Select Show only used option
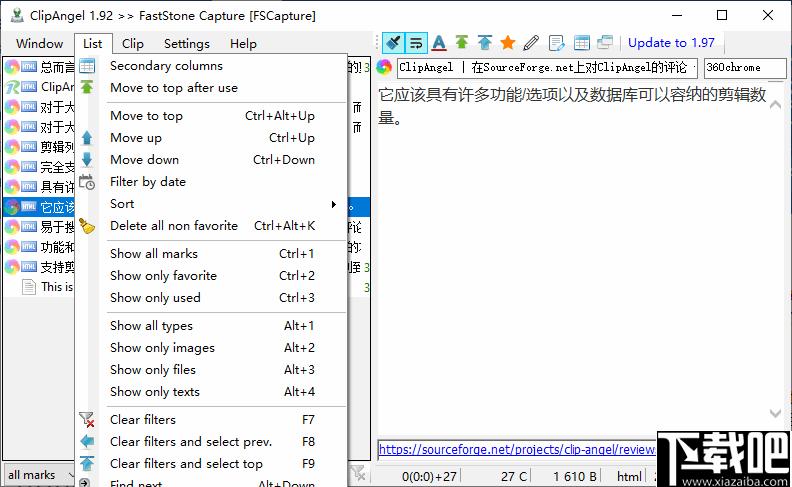Viewport: 792px width, 487px height. (211, 298)
